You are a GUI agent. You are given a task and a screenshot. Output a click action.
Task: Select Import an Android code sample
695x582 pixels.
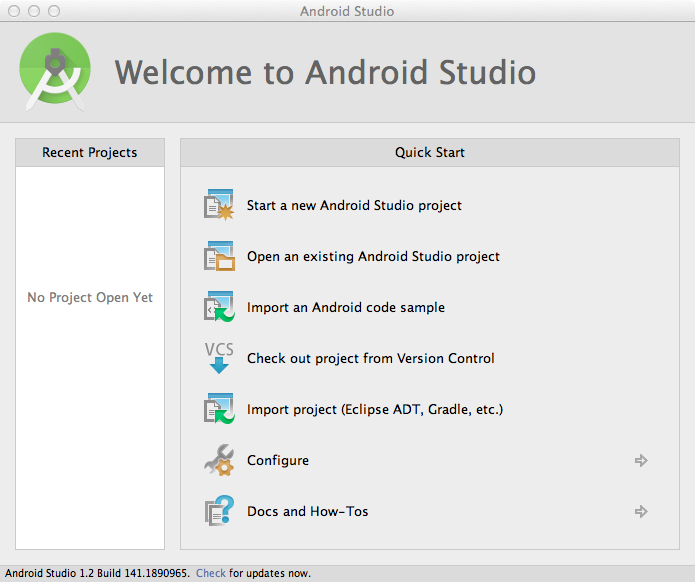pos(346,307)
